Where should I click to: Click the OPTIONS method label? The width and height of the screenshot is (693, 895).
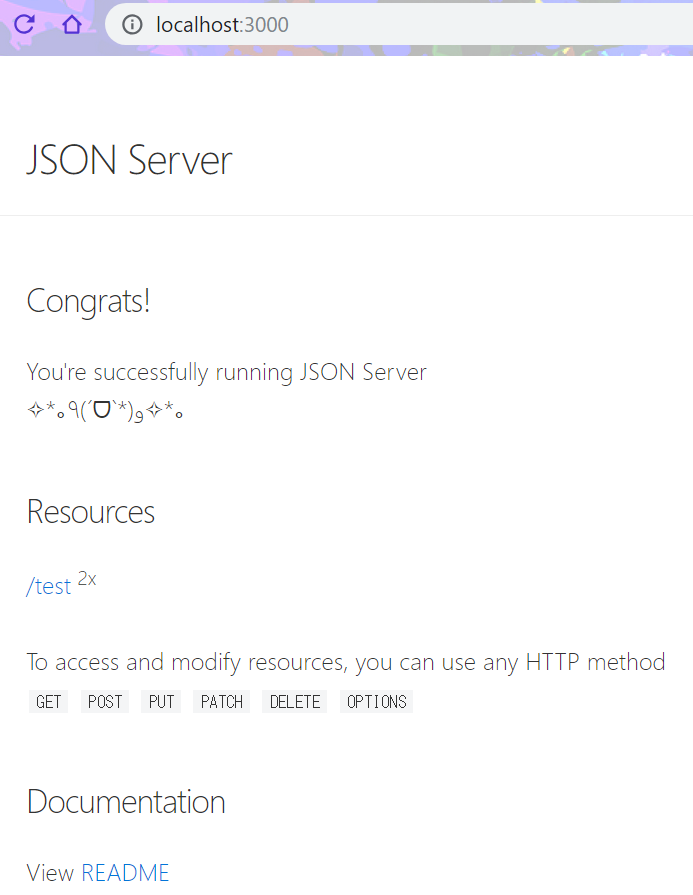tap(376, 702)
